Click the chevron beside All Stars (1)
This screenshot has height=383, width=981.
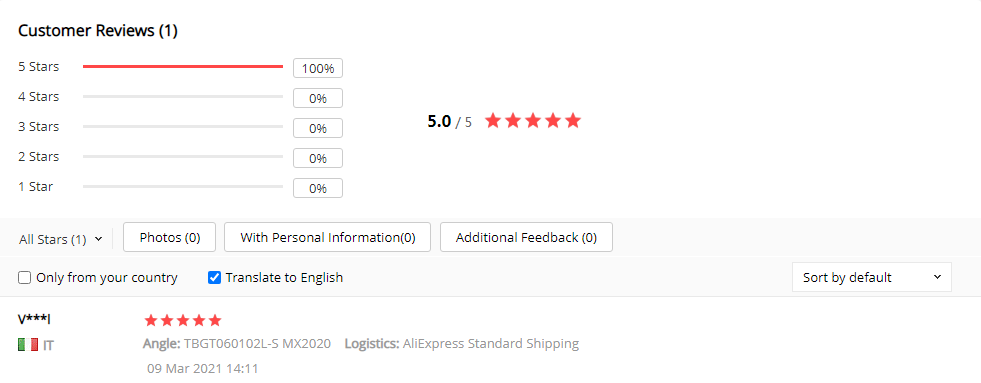pyautogui.click(x=98, y=239)
